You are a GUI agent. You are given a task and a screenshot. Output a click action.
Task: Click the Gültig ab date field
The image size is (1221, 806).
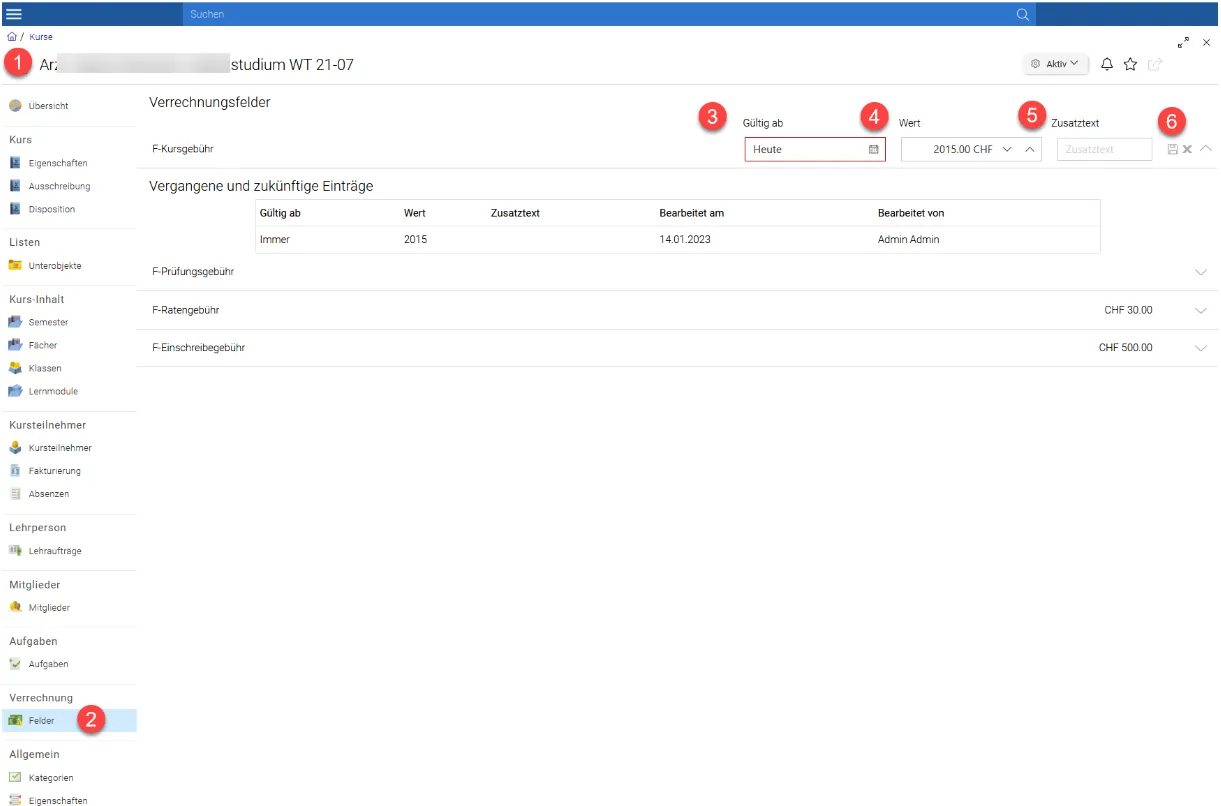815,149
